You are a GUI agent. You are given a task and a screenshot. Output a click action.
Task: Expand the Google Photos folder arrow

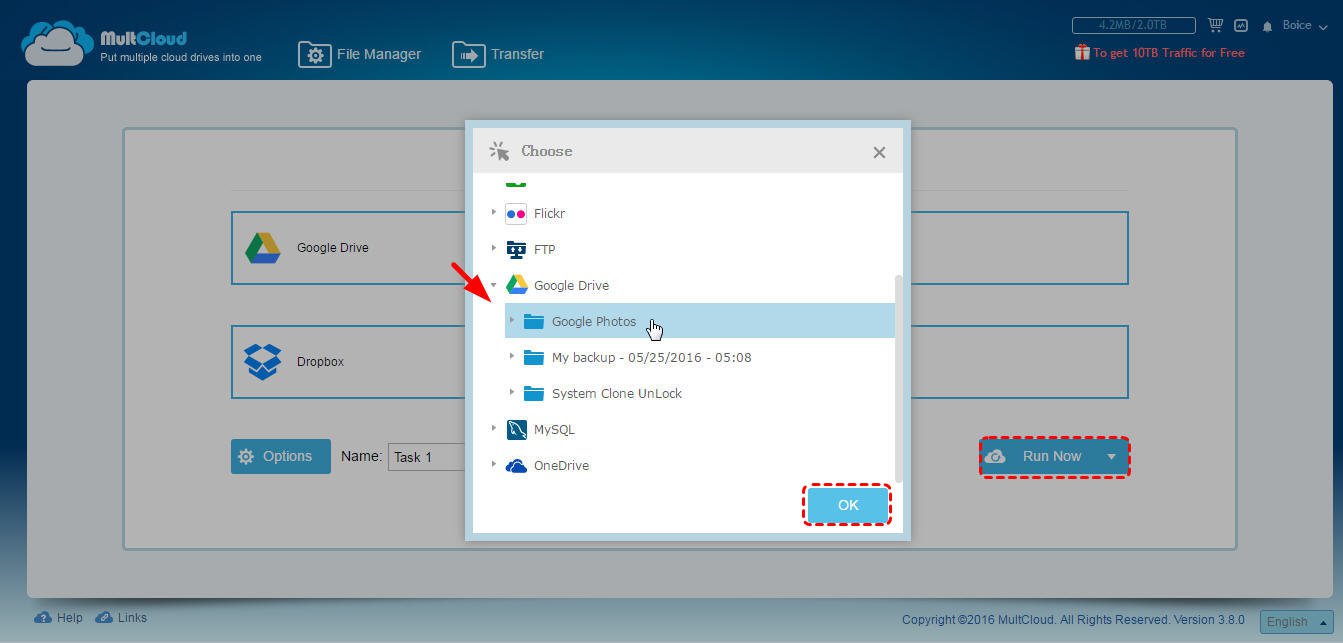511,321
